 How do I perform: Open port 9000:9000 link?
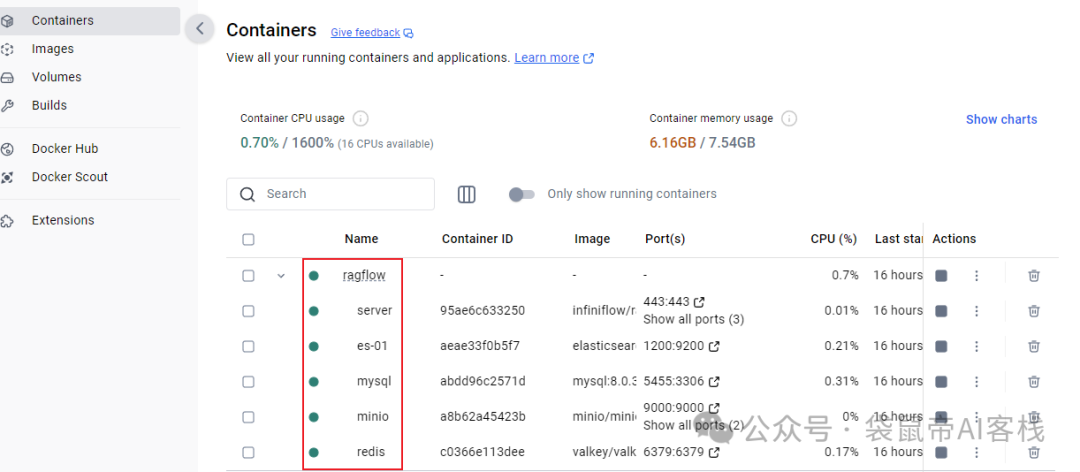point(681,408)
